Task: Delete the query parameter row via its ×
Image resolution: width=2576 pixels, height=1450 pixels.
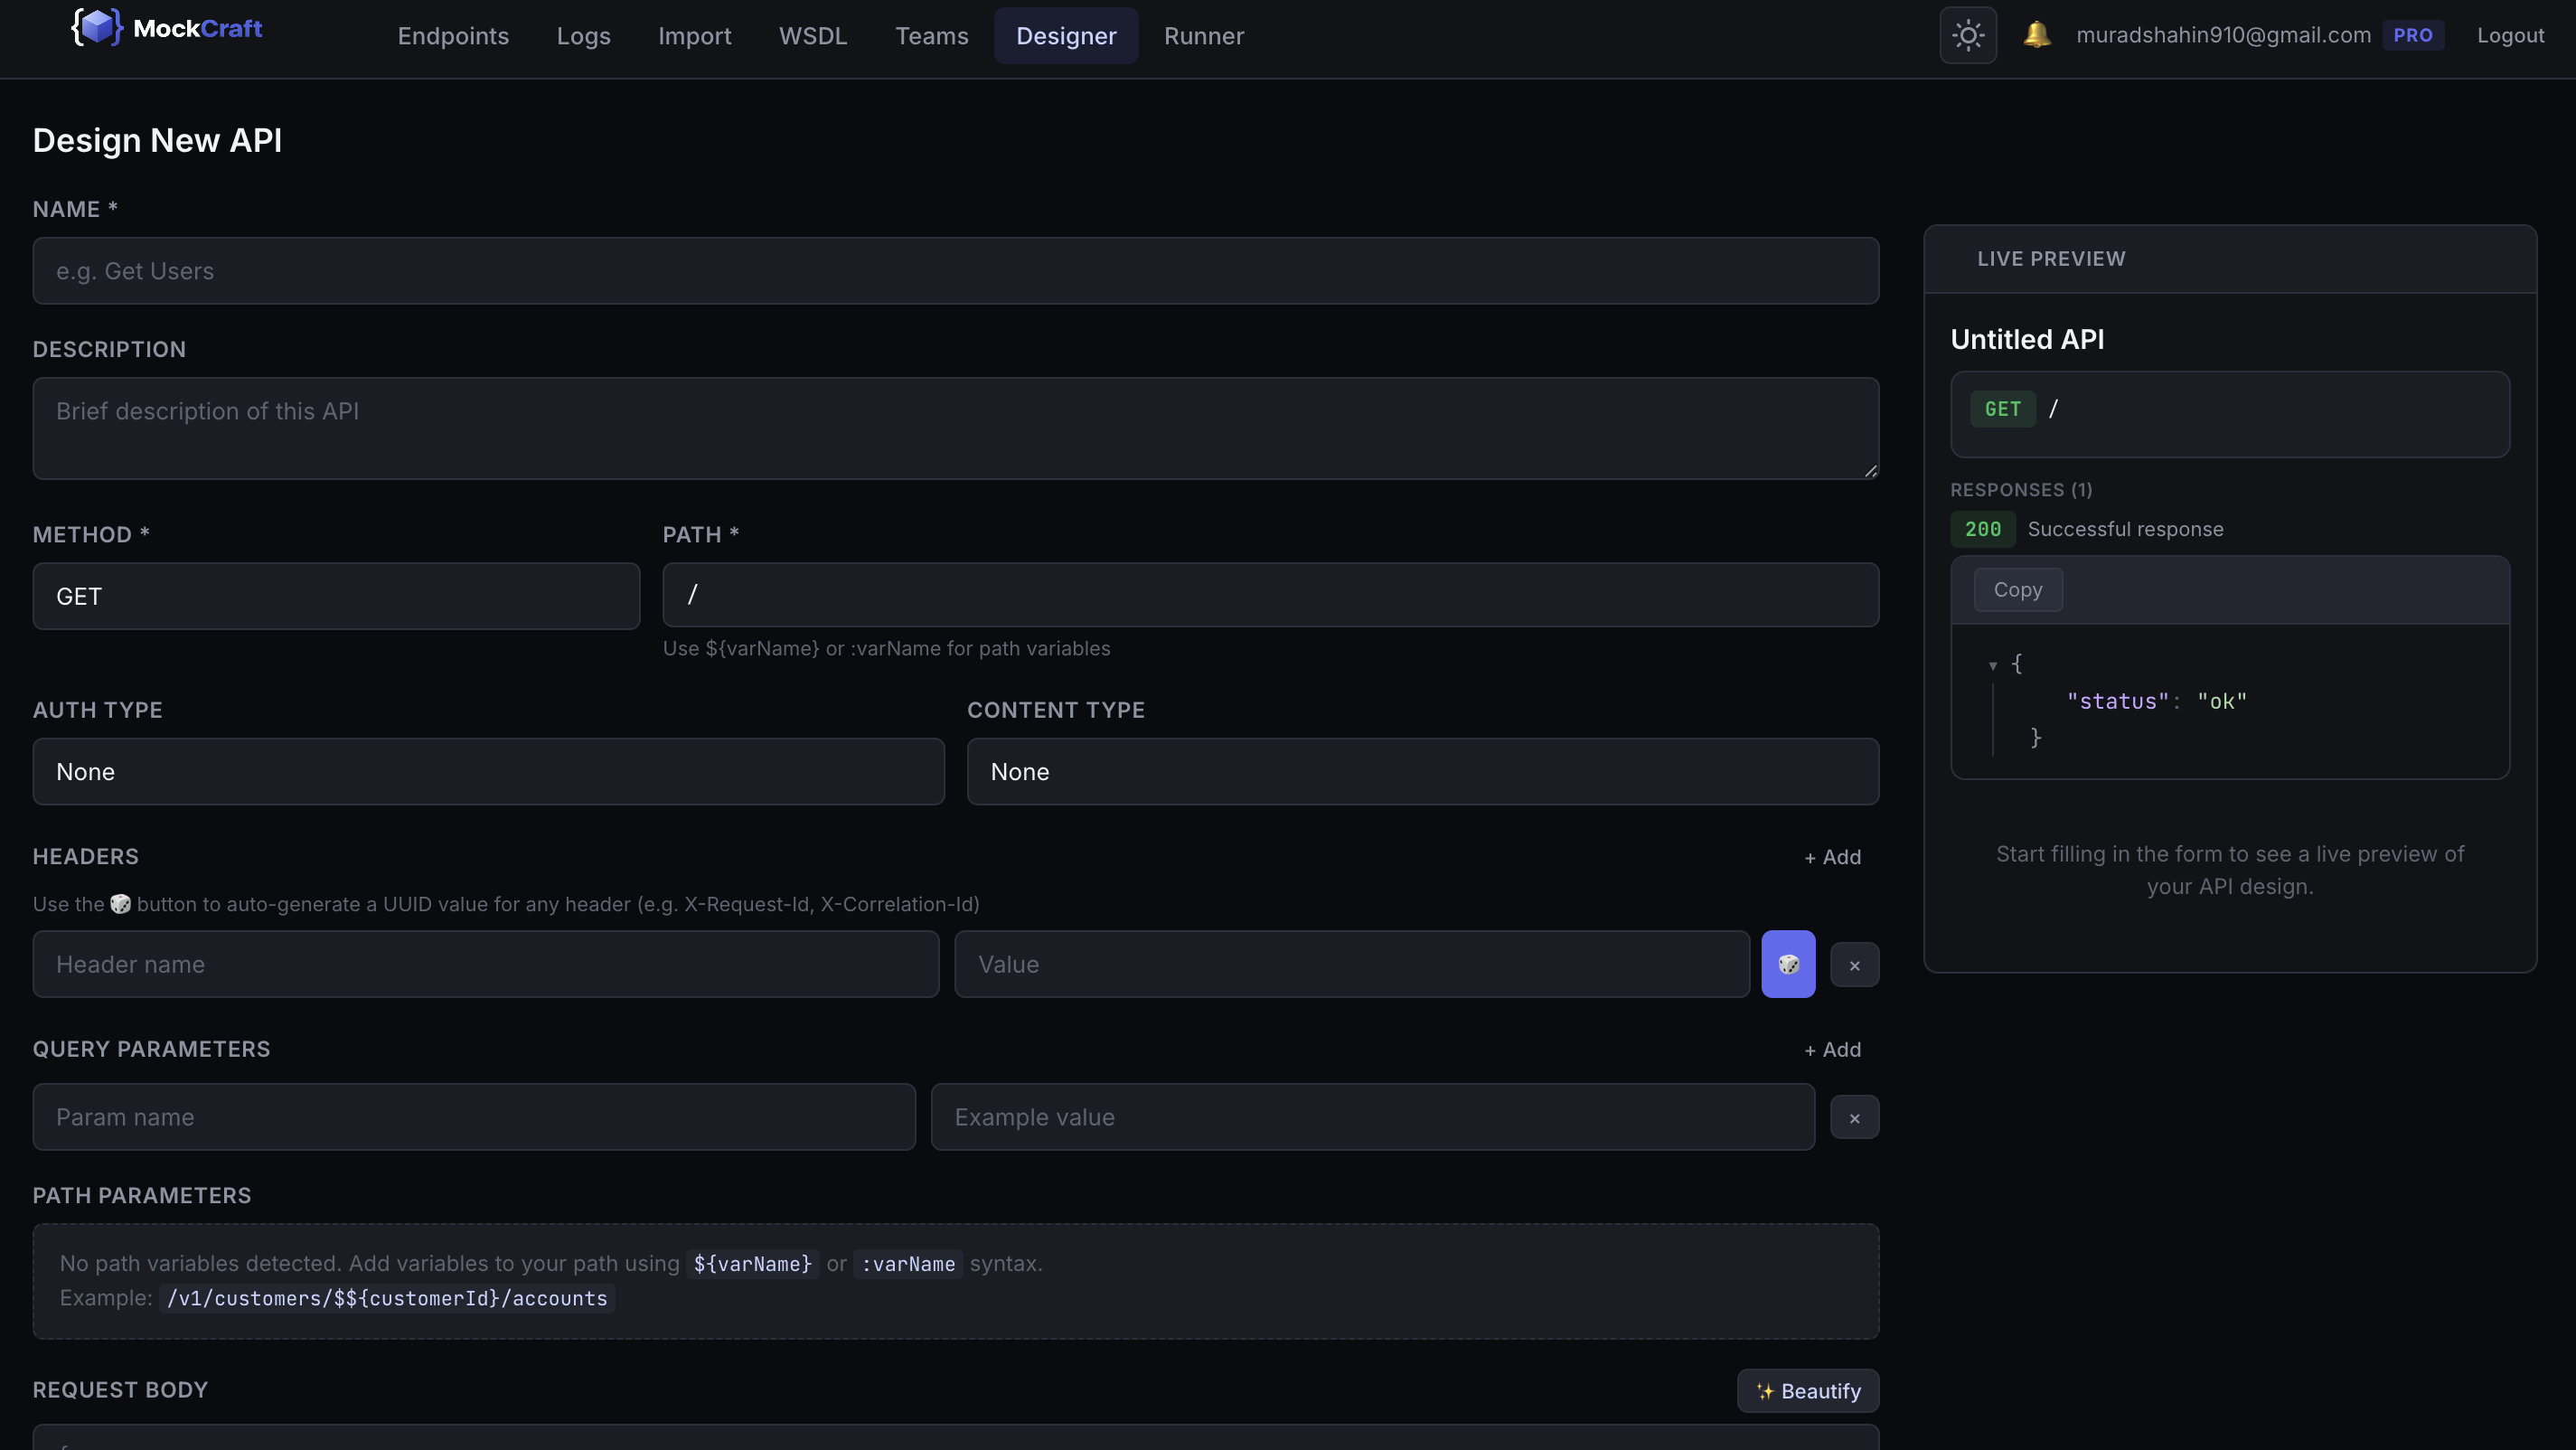Action: pyautogui.click(x=1853, y=1117)
